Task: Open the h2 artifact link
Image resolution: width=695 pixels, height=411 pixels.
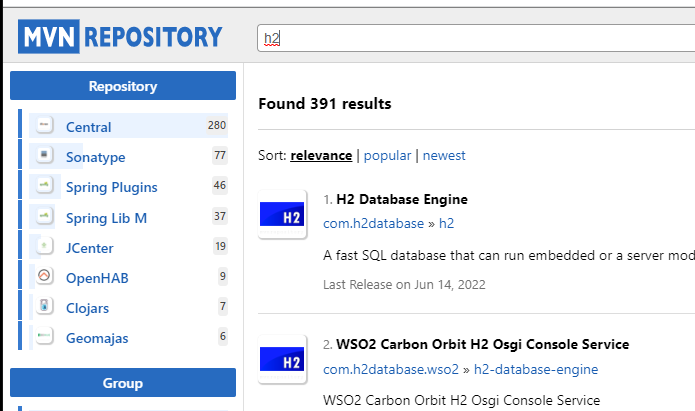Action: pos(446,223)
